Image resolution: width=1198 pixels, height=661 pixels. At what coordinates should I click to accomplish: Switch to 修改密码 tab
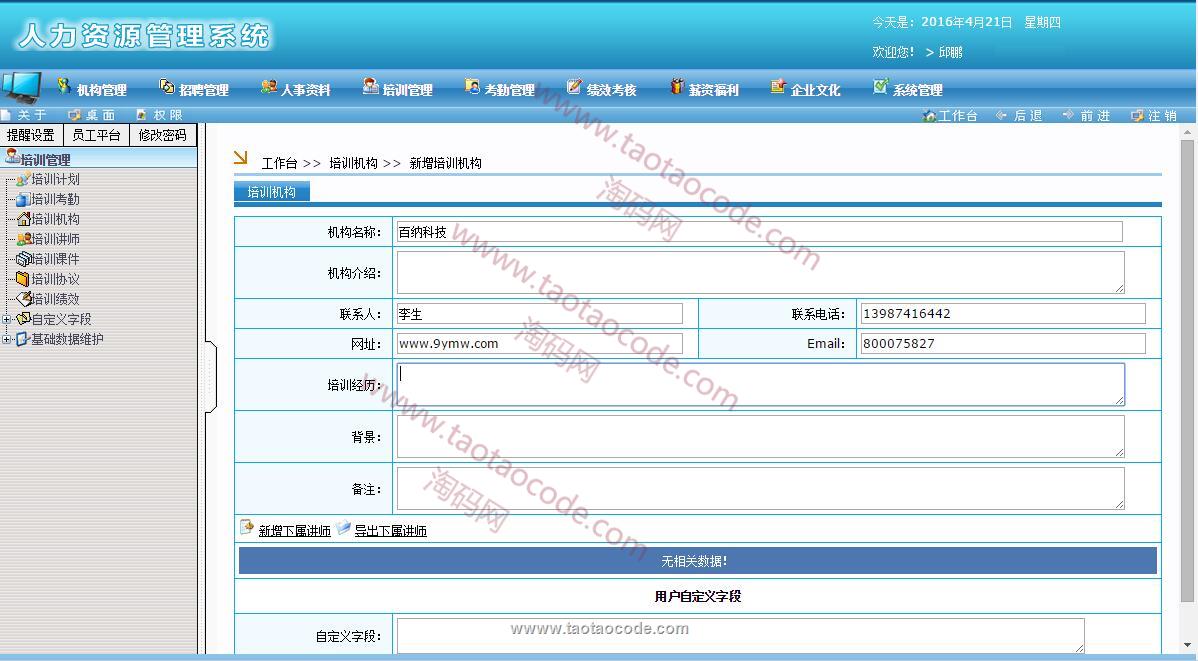[x=163, y=135]
